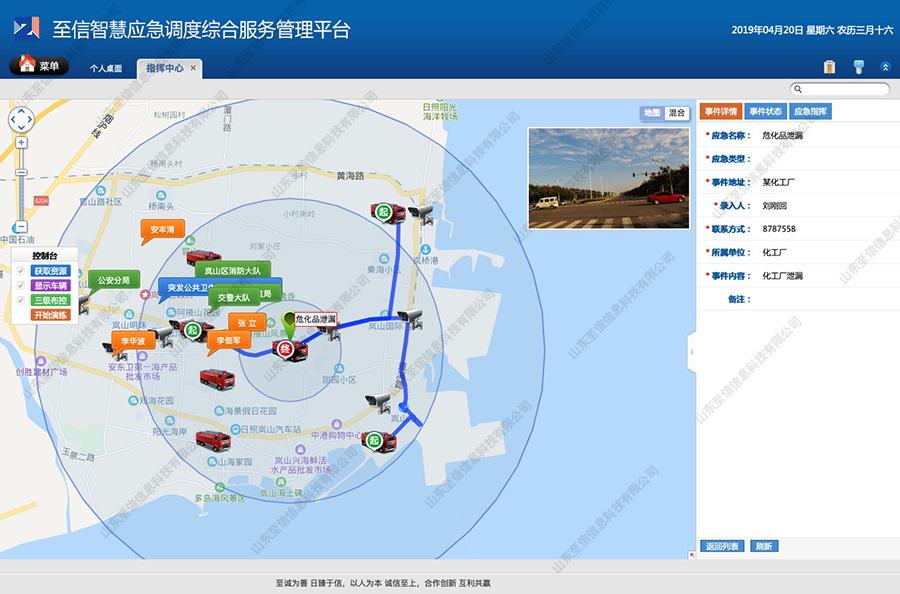The width and height of the screenshot is (900, 594).
Task: Zoom out with the bottom minus button
Action: click(x=21, y=227)
